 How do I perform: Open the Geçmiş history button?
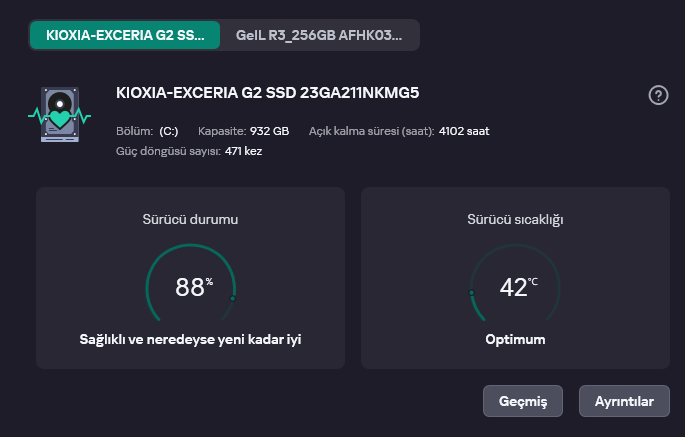click(523, 401)
